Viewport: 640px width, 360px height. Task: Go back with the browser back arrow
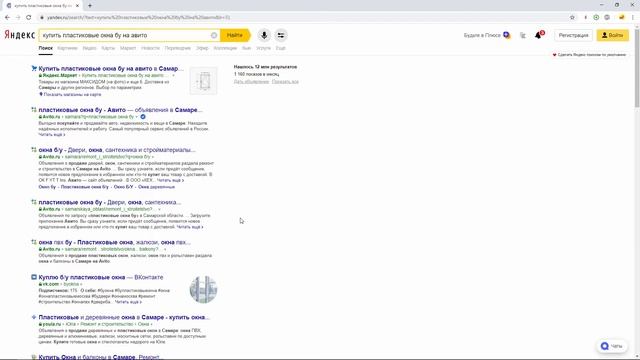point(7,17)
